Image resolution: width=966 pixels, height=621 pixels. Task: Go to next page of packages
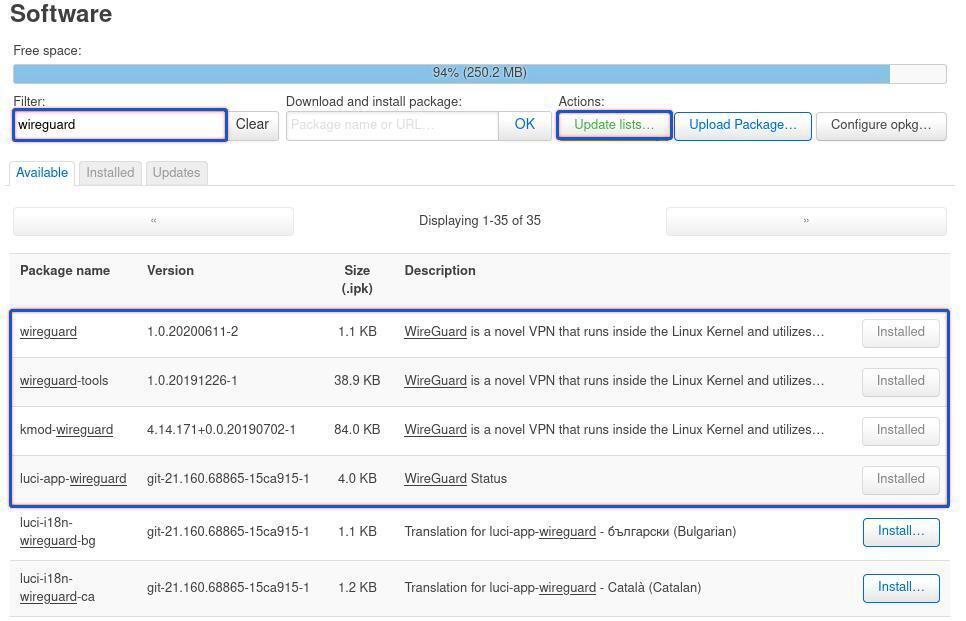pyautogui.click(x=805, y=221)
